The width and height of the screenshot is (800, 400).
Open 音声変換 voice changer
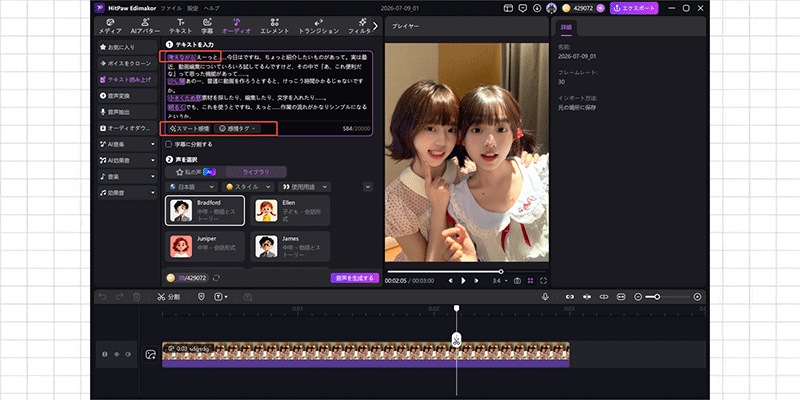point(128,96)
